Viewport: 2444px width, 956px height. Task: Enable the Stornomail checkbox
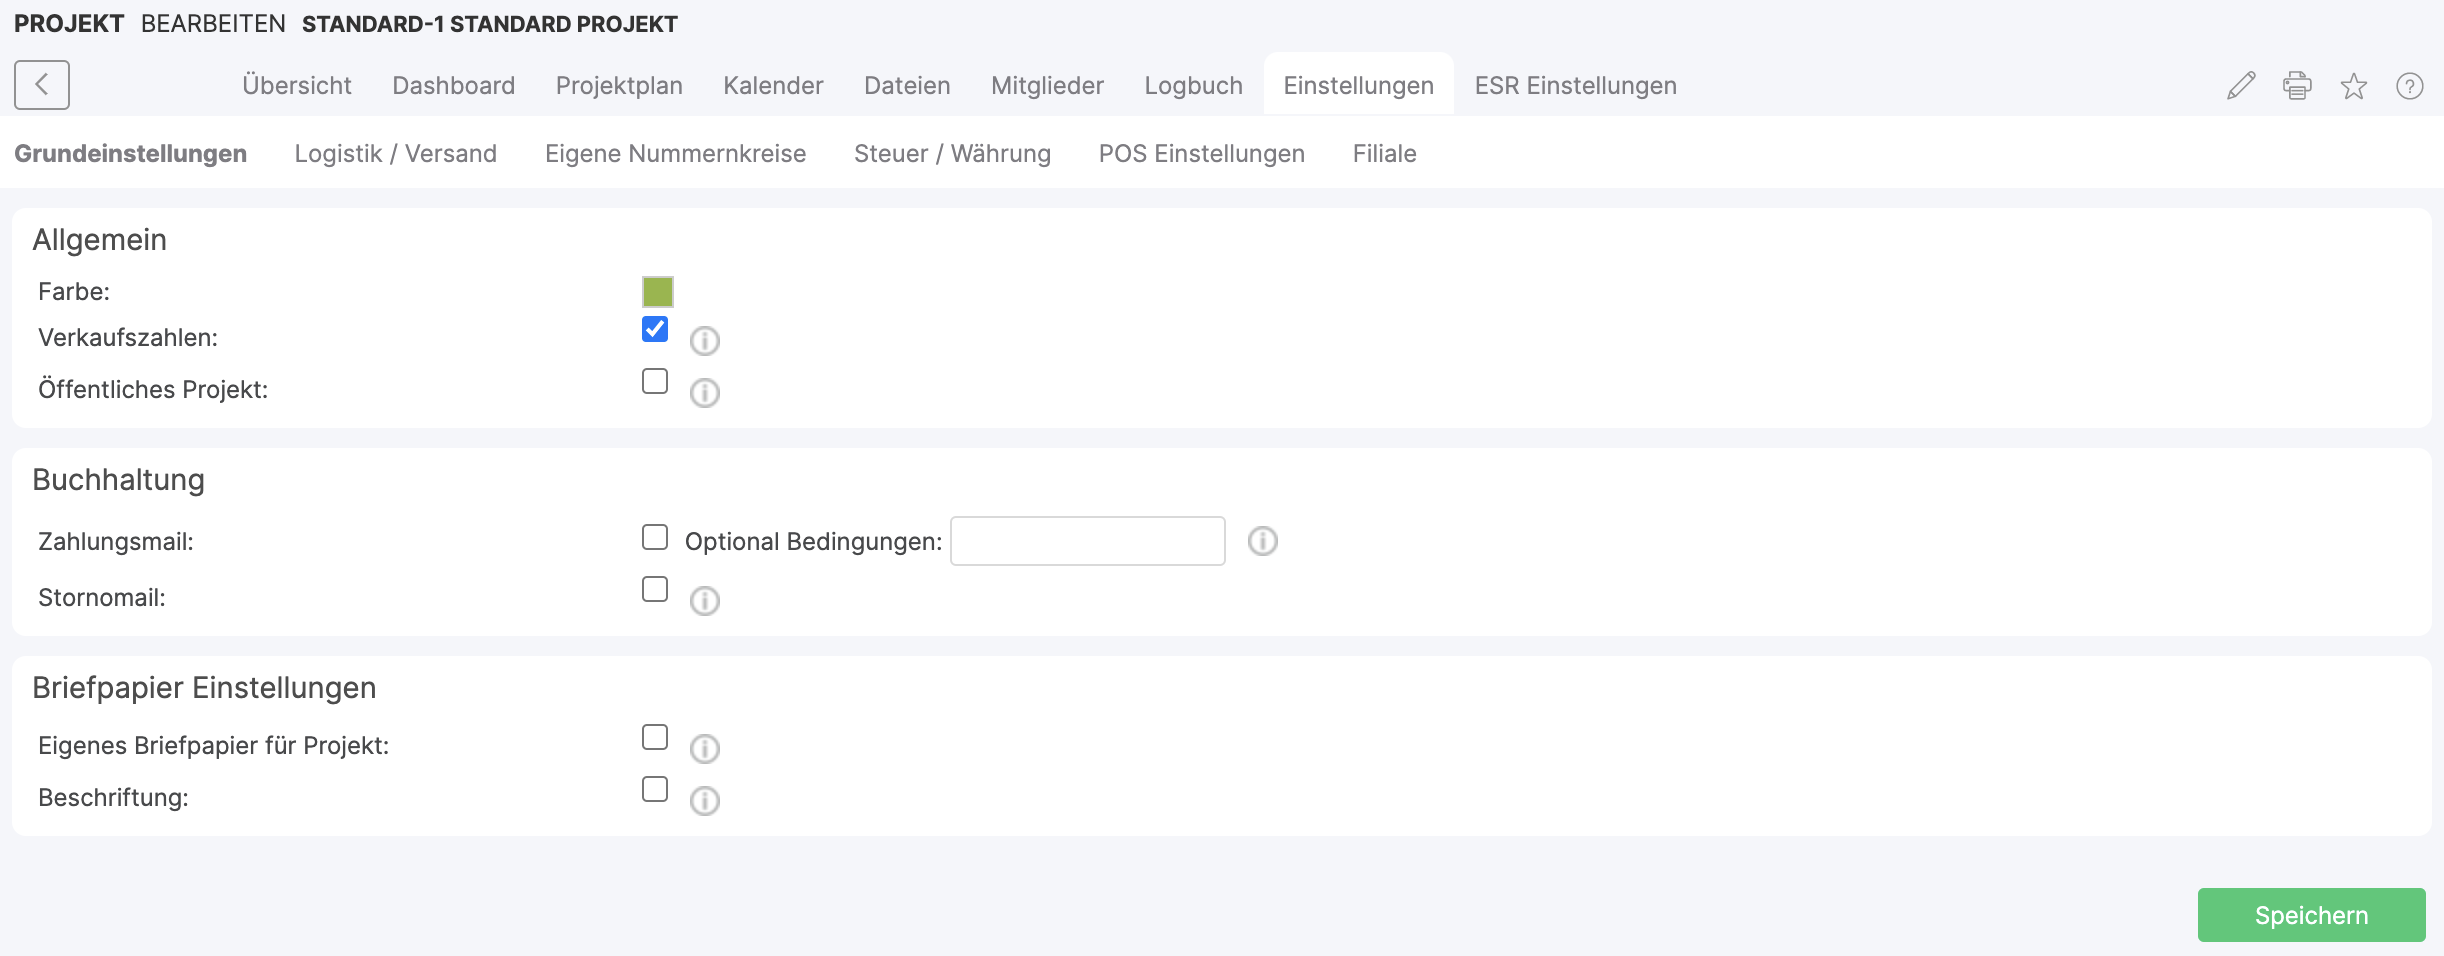coord(655,589)
